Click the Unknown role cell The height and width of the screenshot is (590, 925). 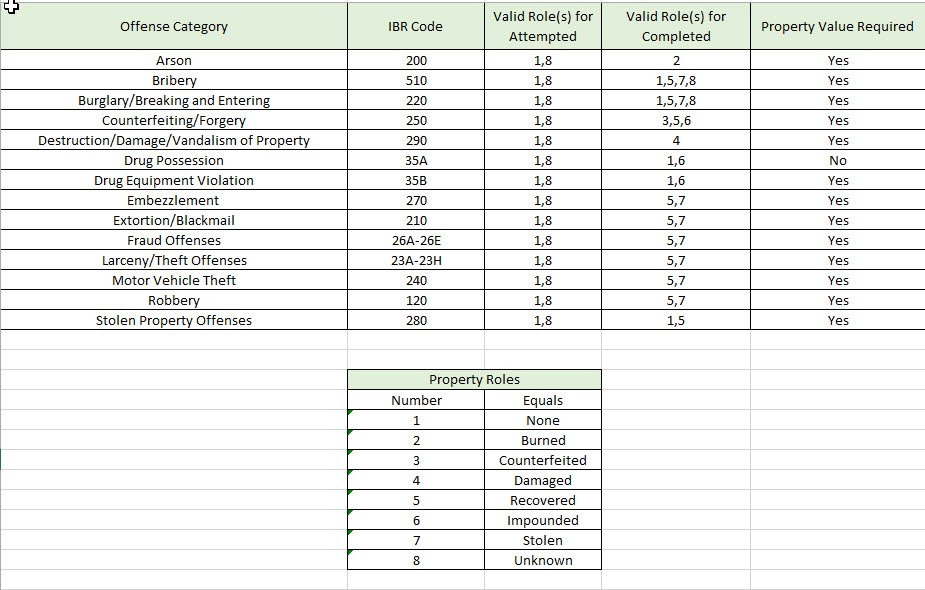[x=543, y=561]
